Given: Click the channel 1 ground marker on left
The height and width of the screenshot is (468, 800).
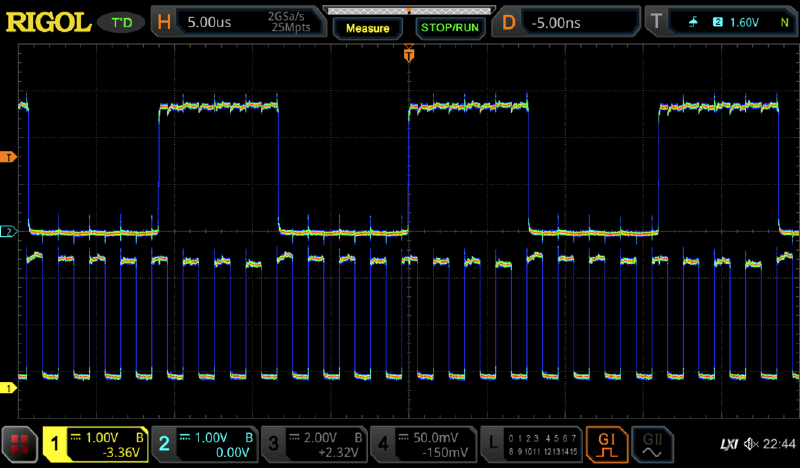Looking at the screenshot, I should coord(7,387).
